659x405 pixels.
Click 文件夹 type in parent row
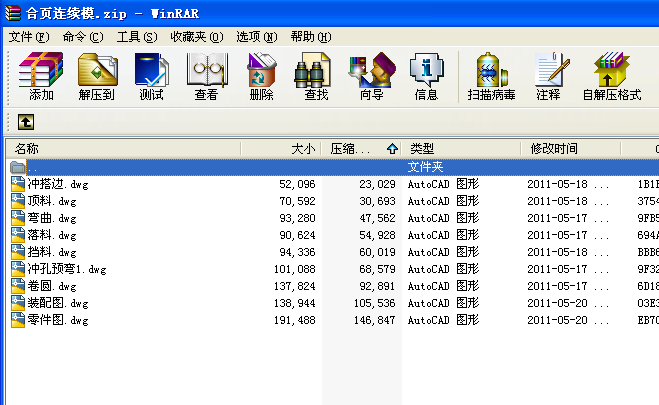coord(425,167)
